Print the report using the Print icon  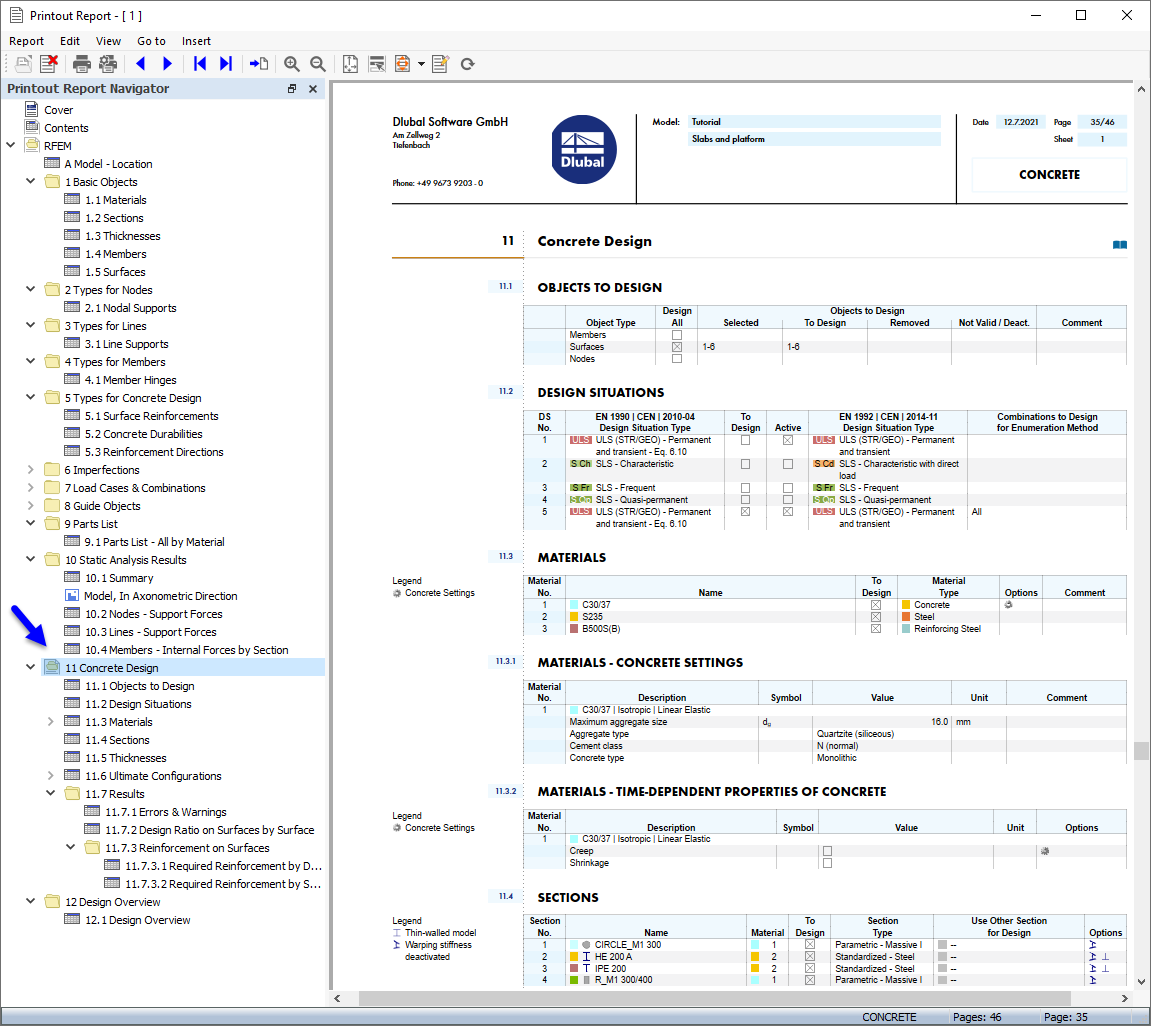[x=81, y=63]
